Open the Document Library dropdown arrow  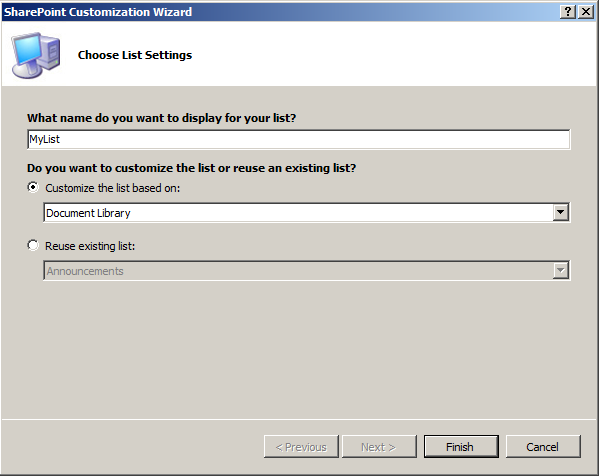560,212
